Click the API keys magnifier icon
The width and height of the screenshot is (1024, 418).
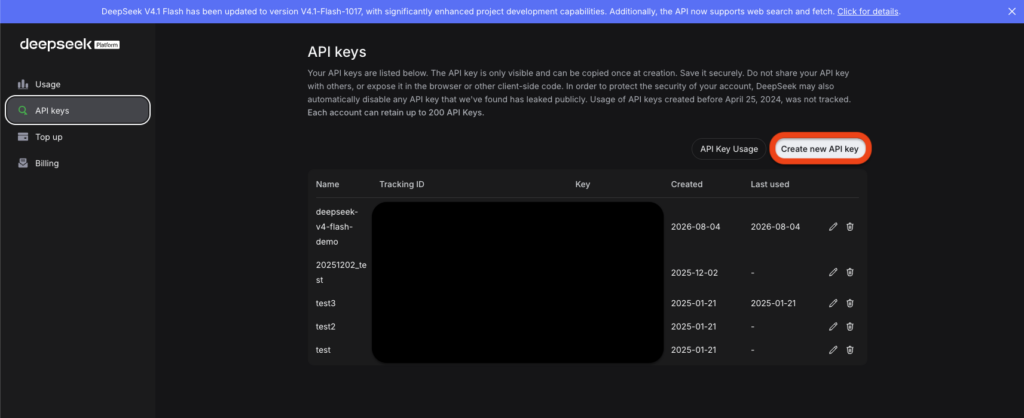[23, 110]
